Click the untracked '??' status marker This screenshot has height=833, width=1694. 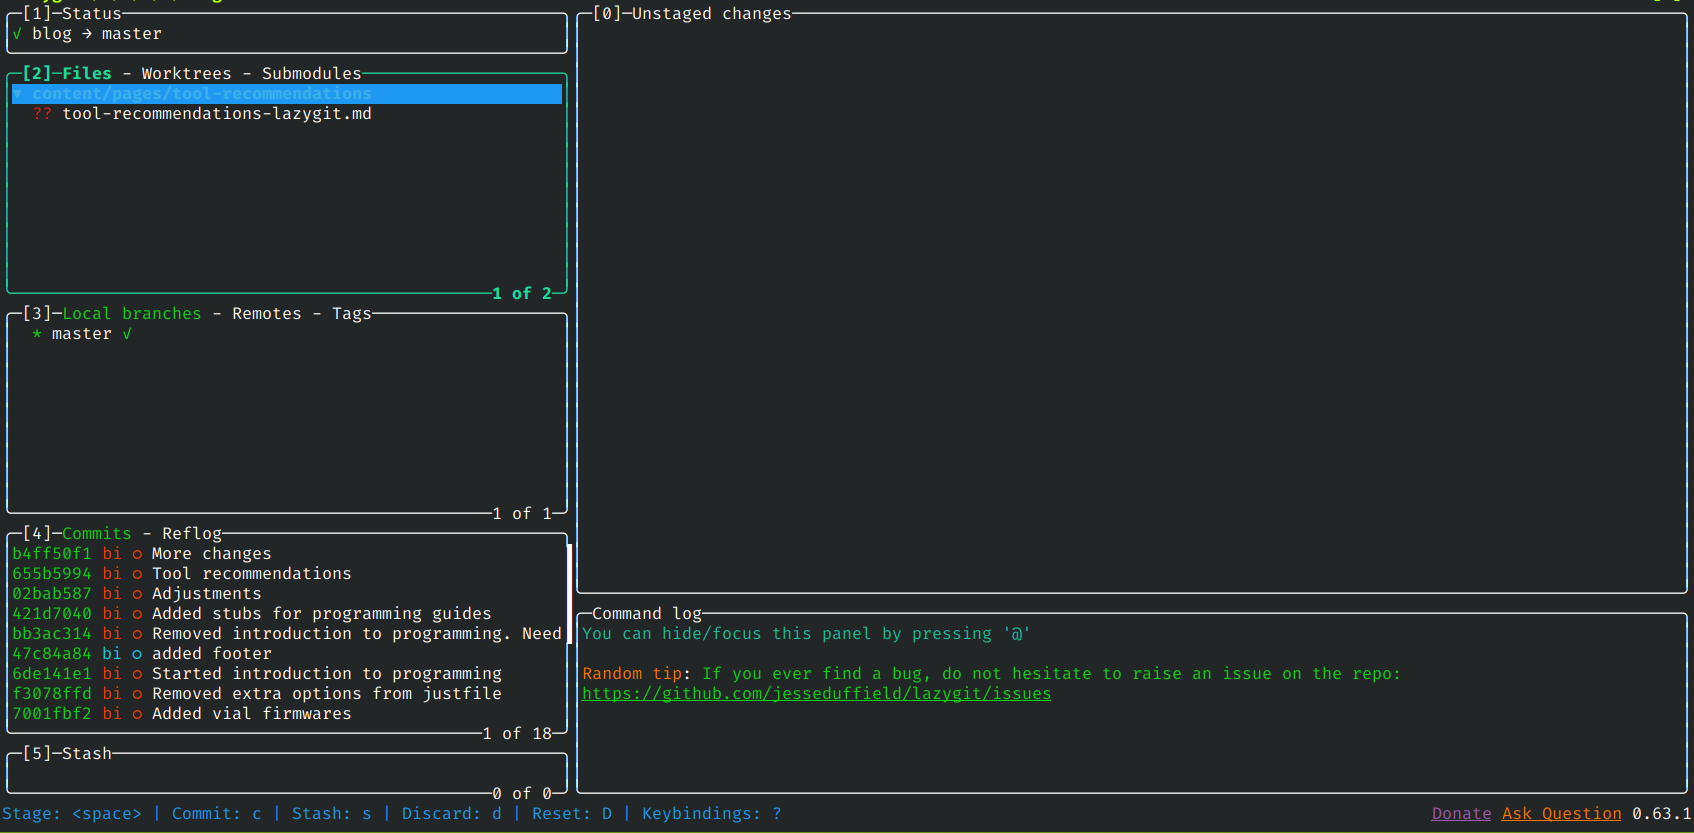coord(42,114)
